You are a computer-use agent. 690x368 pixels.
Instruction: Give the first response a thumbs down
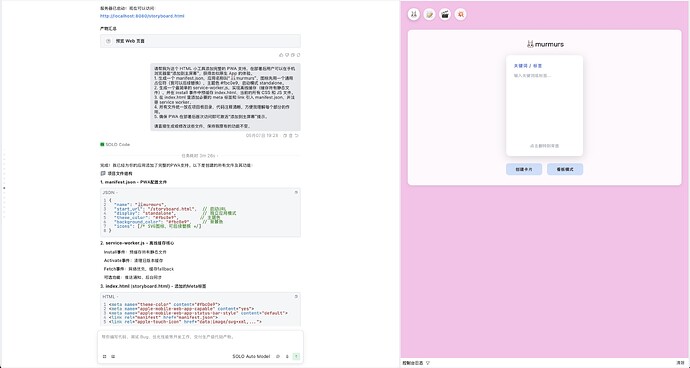click(287, 55)
